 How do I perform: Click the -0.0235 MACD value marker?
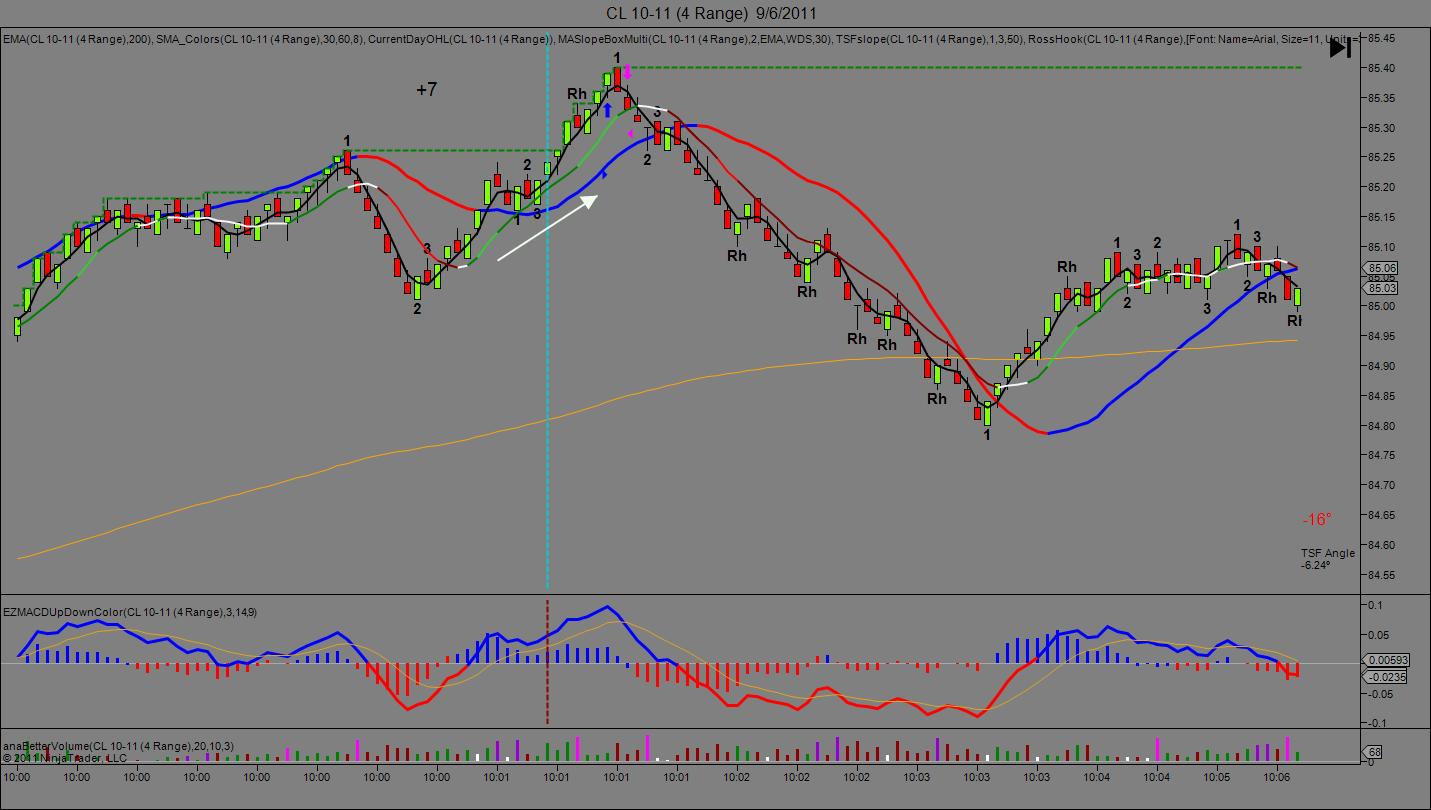point(1386,676)
